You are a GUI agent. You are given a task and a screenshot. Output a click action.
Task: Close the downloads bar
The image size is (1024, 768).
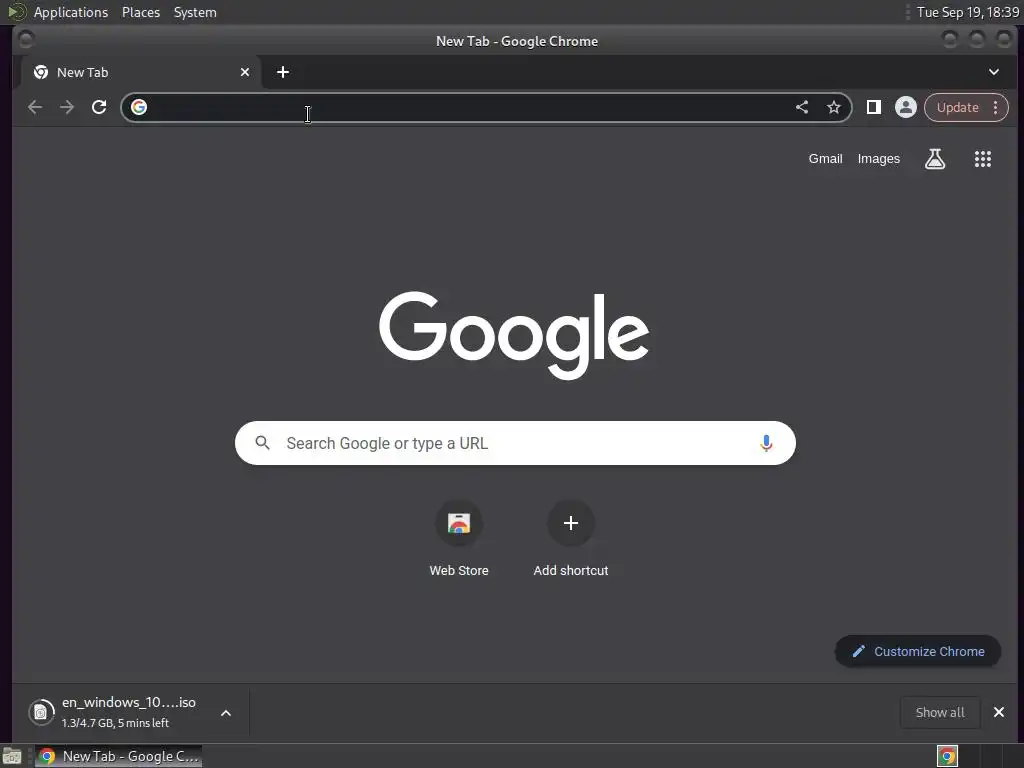click(x=999, y=712)
